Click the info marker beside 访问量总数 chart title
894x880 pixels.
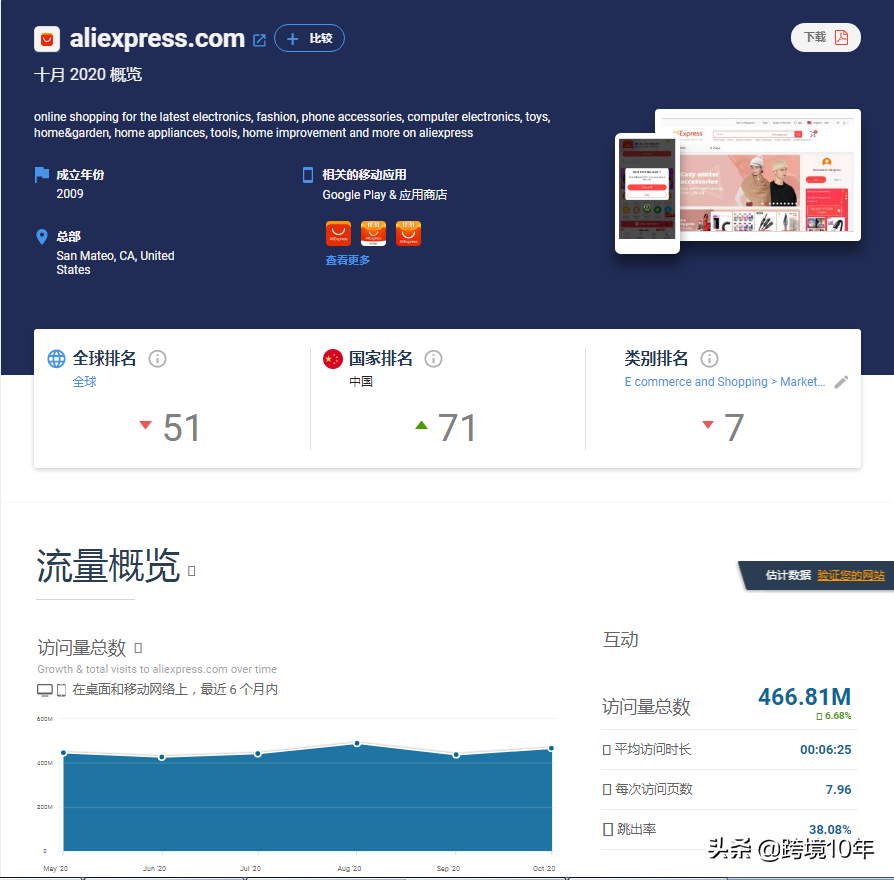(x=138, y=648)
